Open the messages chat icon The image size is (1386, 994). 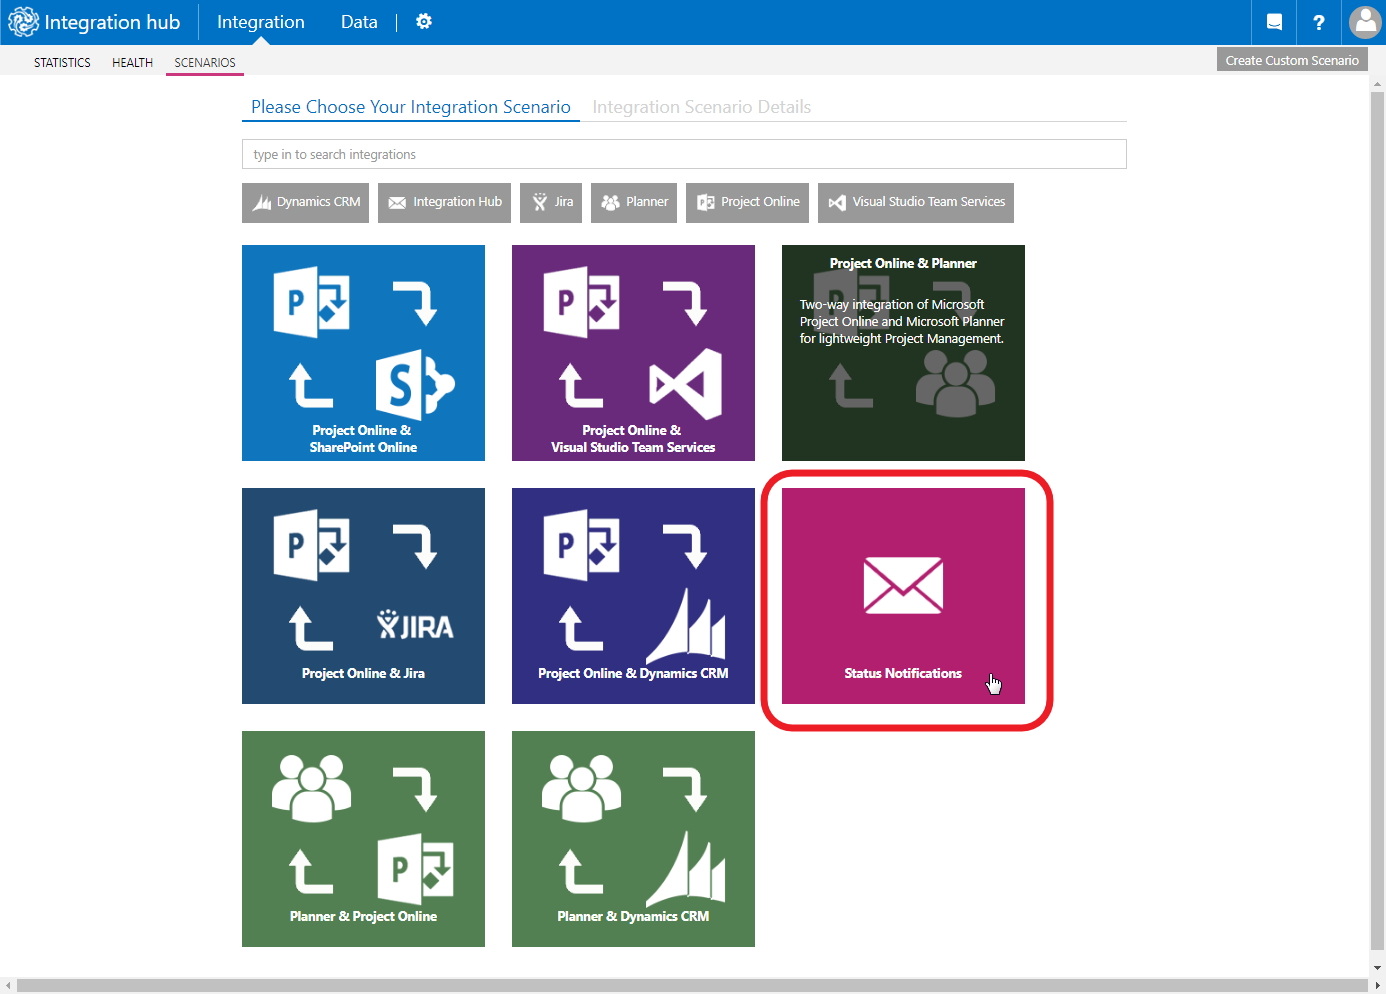pos(1274,22)
